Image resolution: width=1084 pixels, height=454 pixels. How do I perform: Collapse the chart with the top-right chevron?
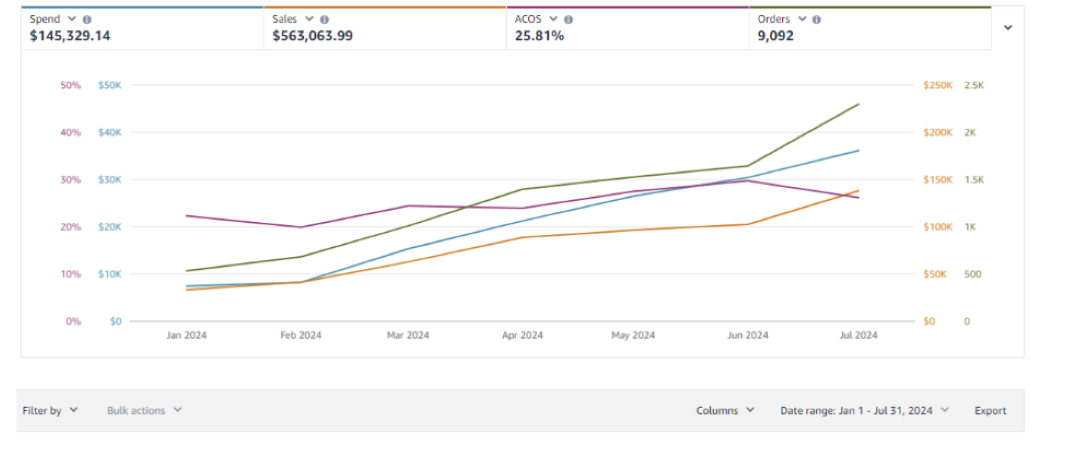(1007, 27)
